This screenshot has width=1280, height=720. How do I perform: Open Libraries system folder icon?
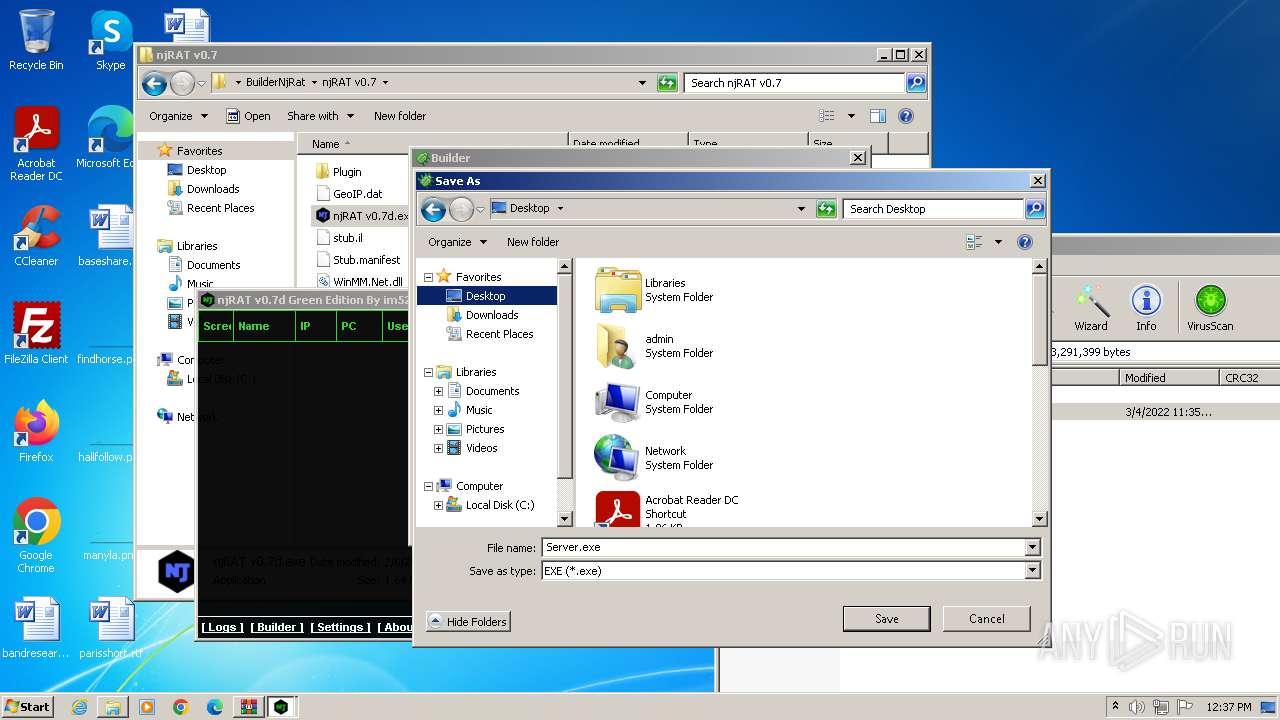coord(618,290)
